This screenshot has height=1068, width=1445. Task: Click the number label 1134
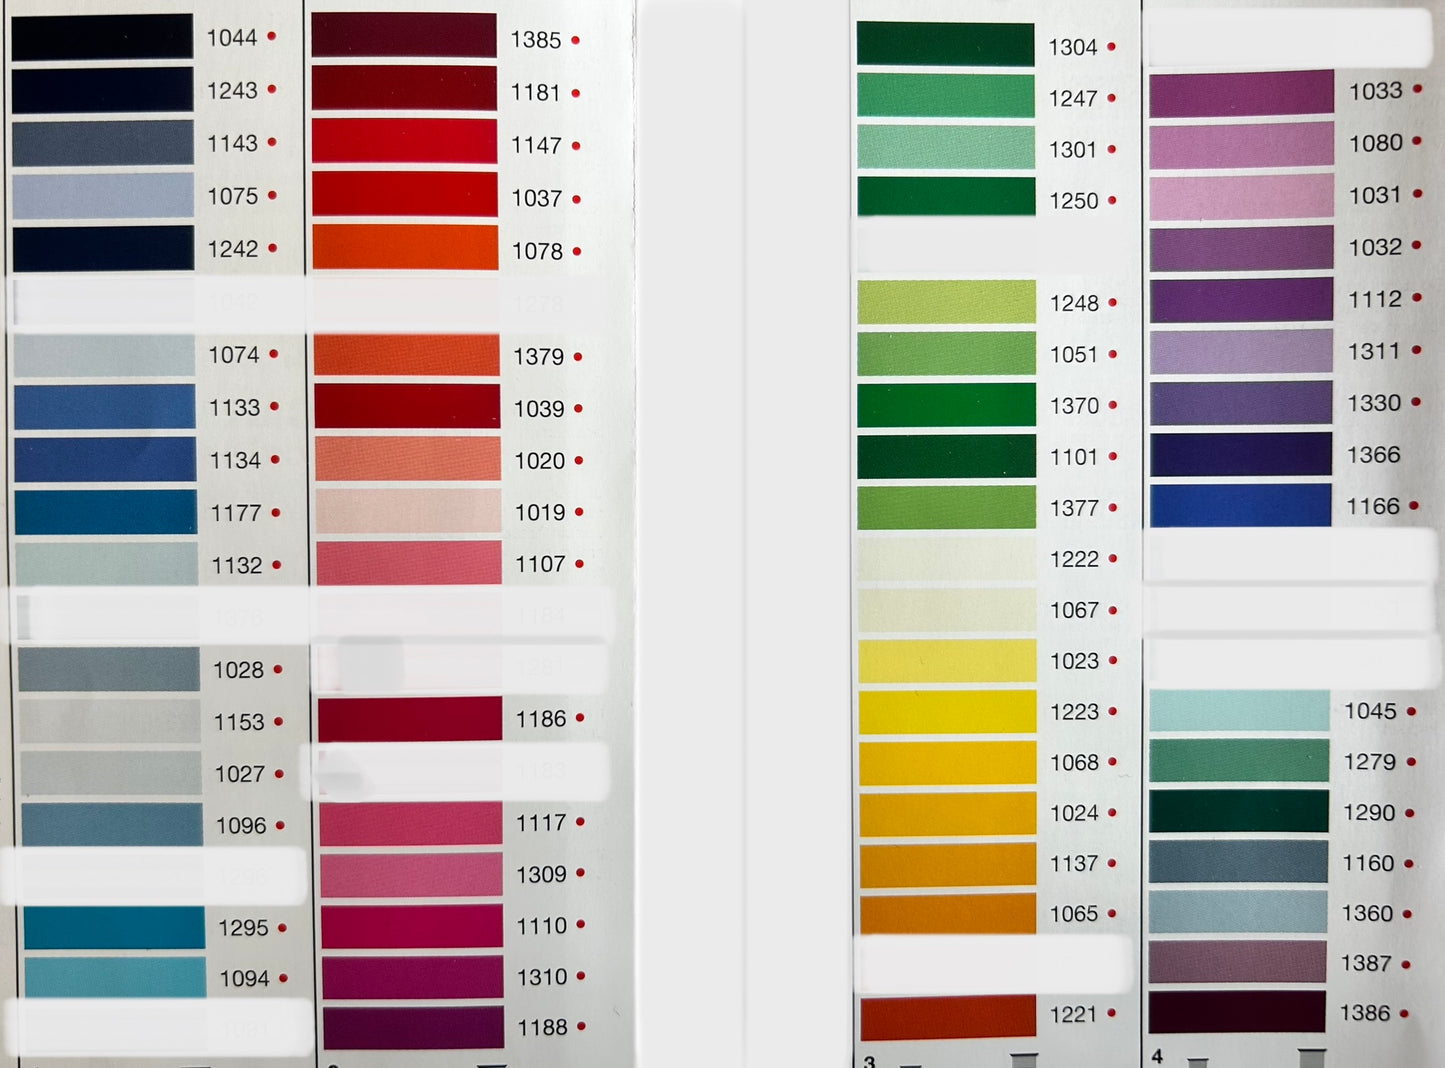click(x=235, y=461)
